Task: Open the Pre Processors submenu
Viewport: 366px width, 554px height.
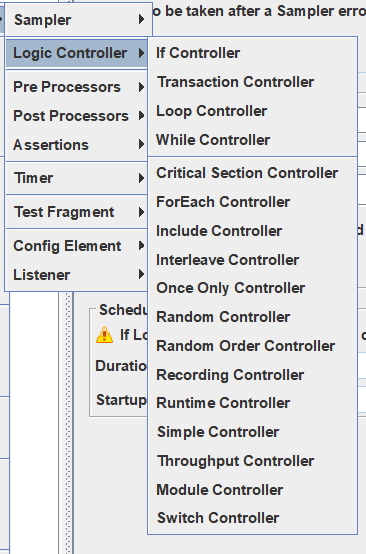Action: pos(77,87)
